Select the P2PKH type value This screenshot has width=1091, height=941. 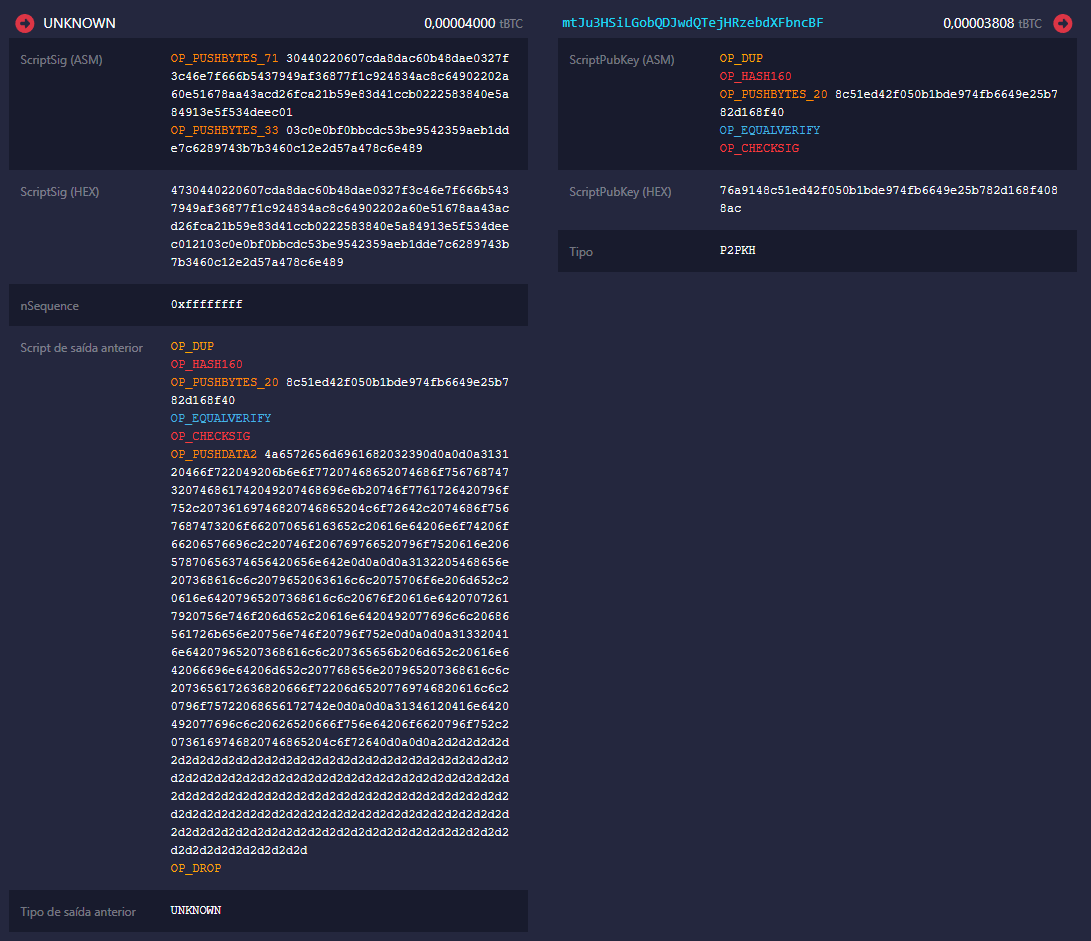(736, 251)
